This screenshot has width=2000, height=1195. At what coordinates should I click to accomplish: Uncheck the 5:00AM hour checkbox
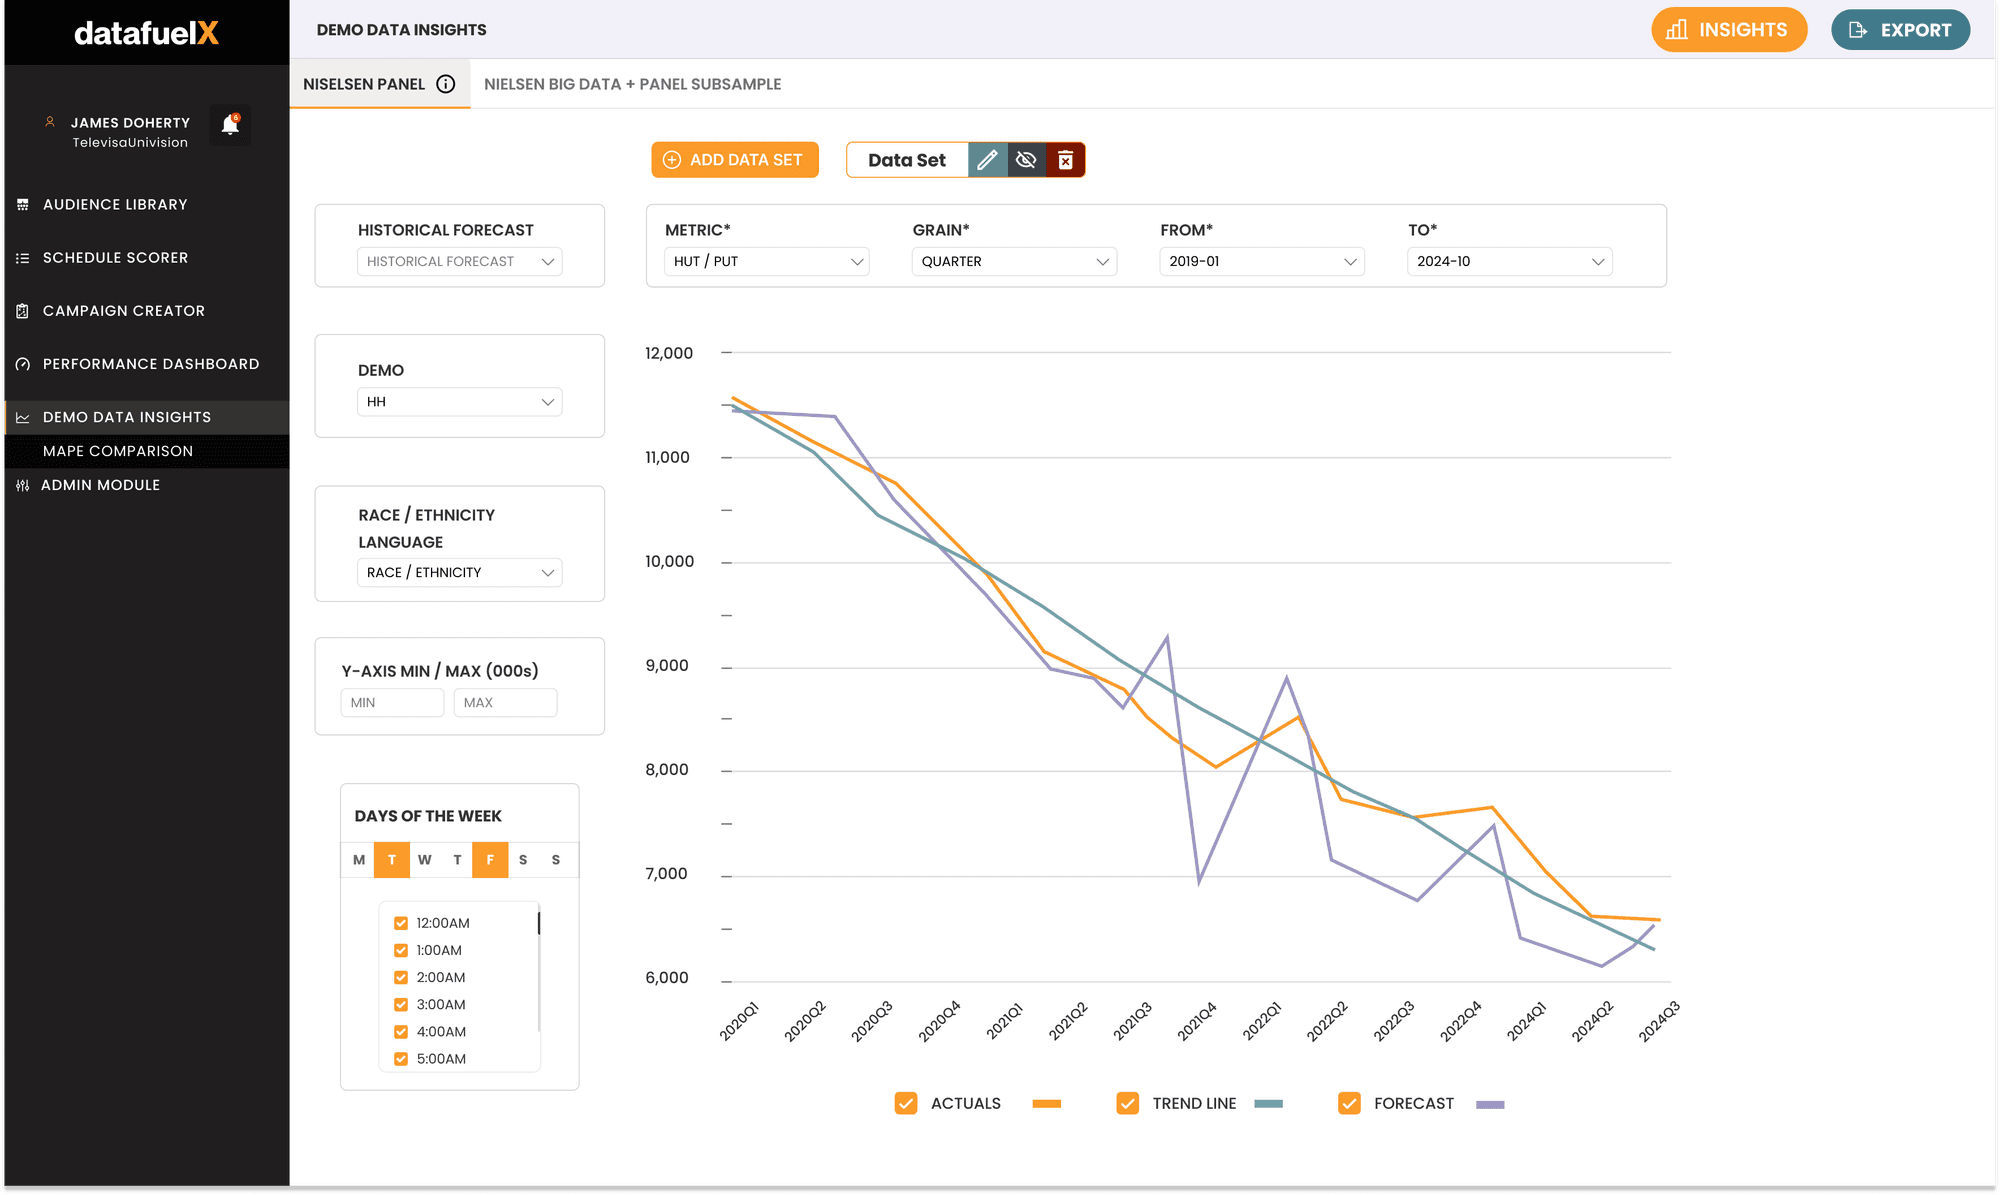(401, 1058)
